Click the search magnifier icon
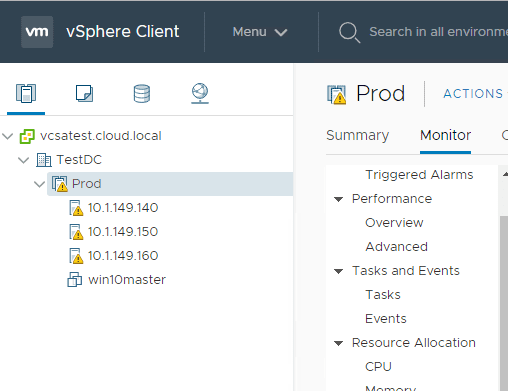Image resolution: width=508 pixels, height=391 pixels. [349, 32]
